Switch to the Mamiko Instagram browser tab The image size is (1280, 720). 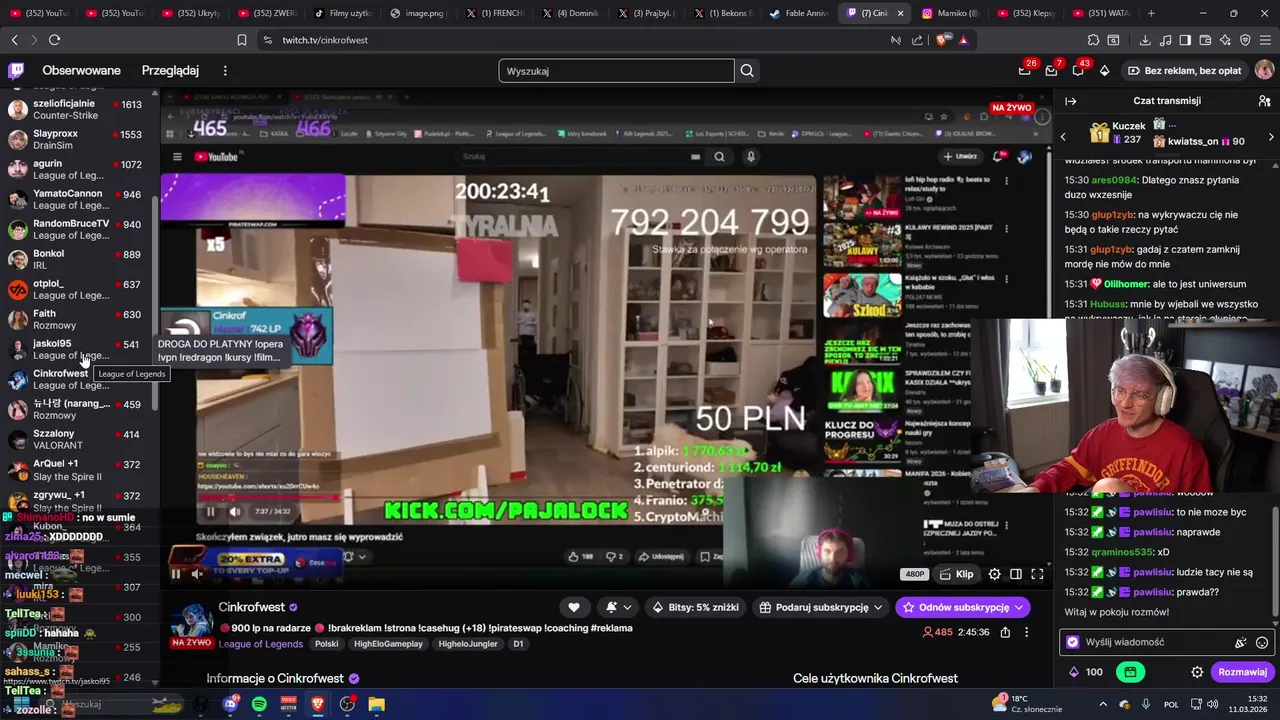pos(950,13)
